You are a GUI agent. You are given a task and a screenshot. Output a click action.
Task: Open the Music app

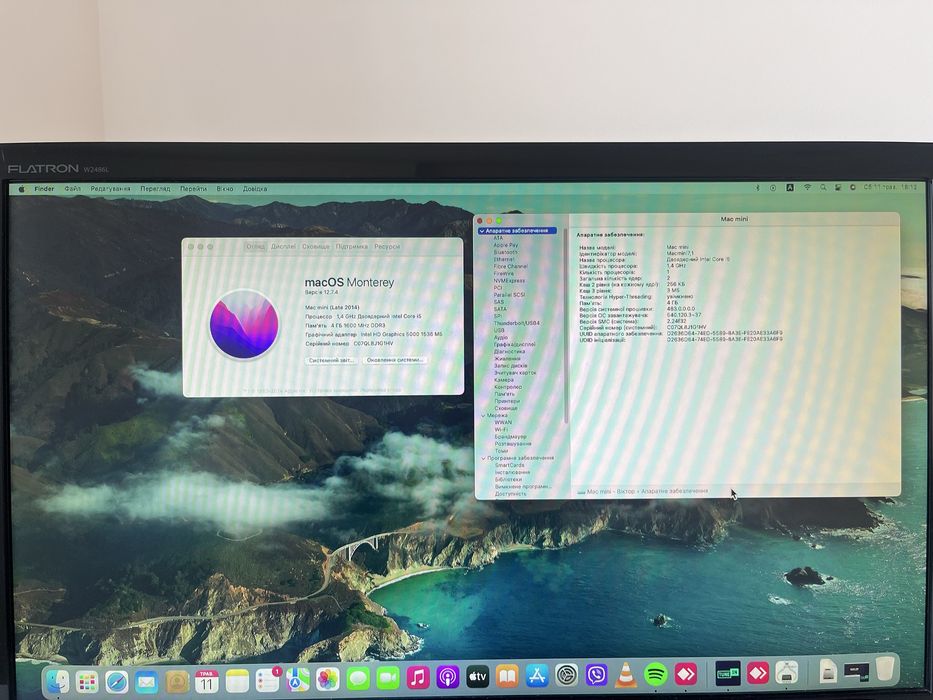(418, 677)
